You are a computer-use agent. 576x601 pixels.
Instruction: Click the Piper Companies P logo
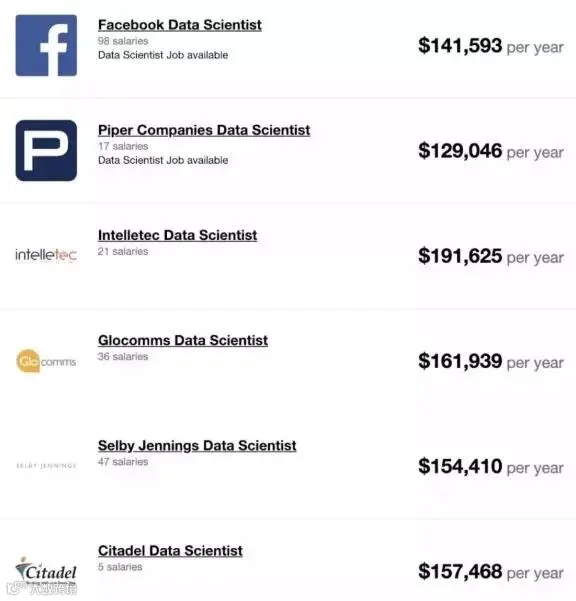click(46, 150)
